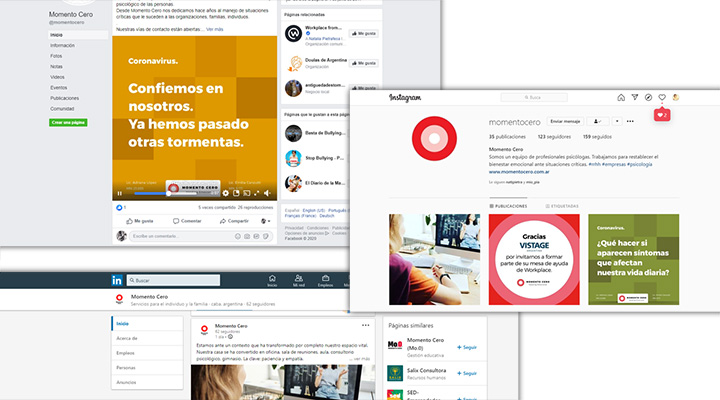The image size is (720, 400).
Task: Go to Instagram home icon
Action: coord(621,97)
